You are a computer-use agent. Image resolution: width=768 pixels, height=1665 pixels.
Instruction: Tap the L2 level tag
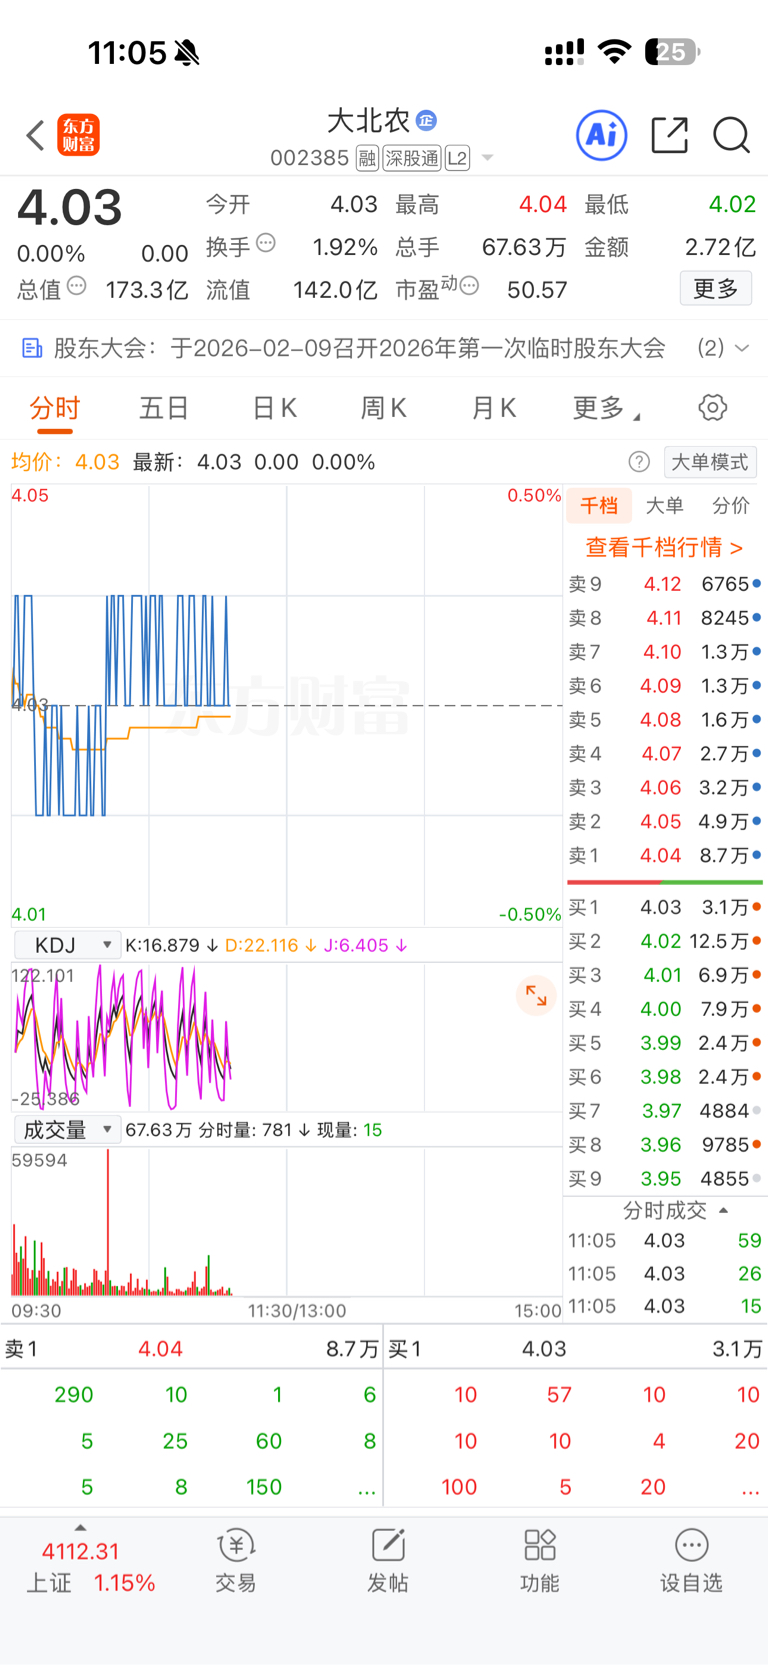coord(457,158)
